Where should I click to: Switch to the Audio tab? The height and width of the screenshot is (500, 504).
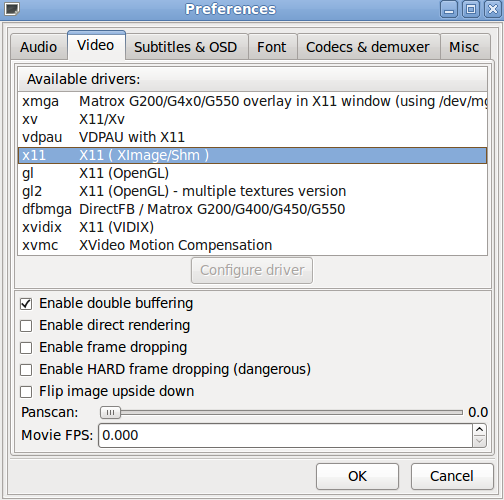tap(39, 47)
